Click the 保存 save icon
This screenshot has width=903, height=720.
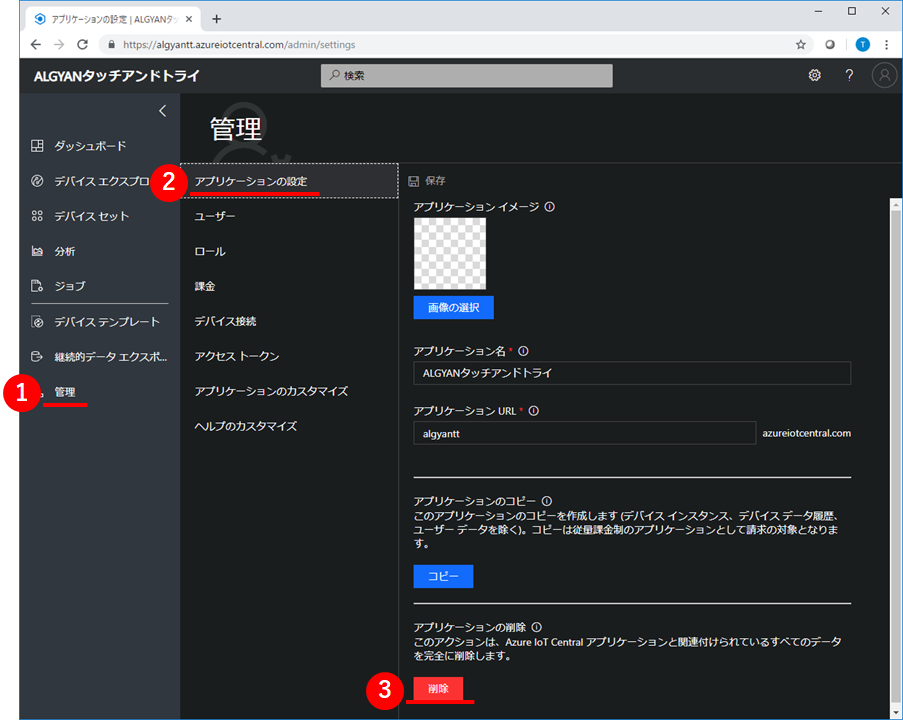pyautogui.click(x=413, y=181)
